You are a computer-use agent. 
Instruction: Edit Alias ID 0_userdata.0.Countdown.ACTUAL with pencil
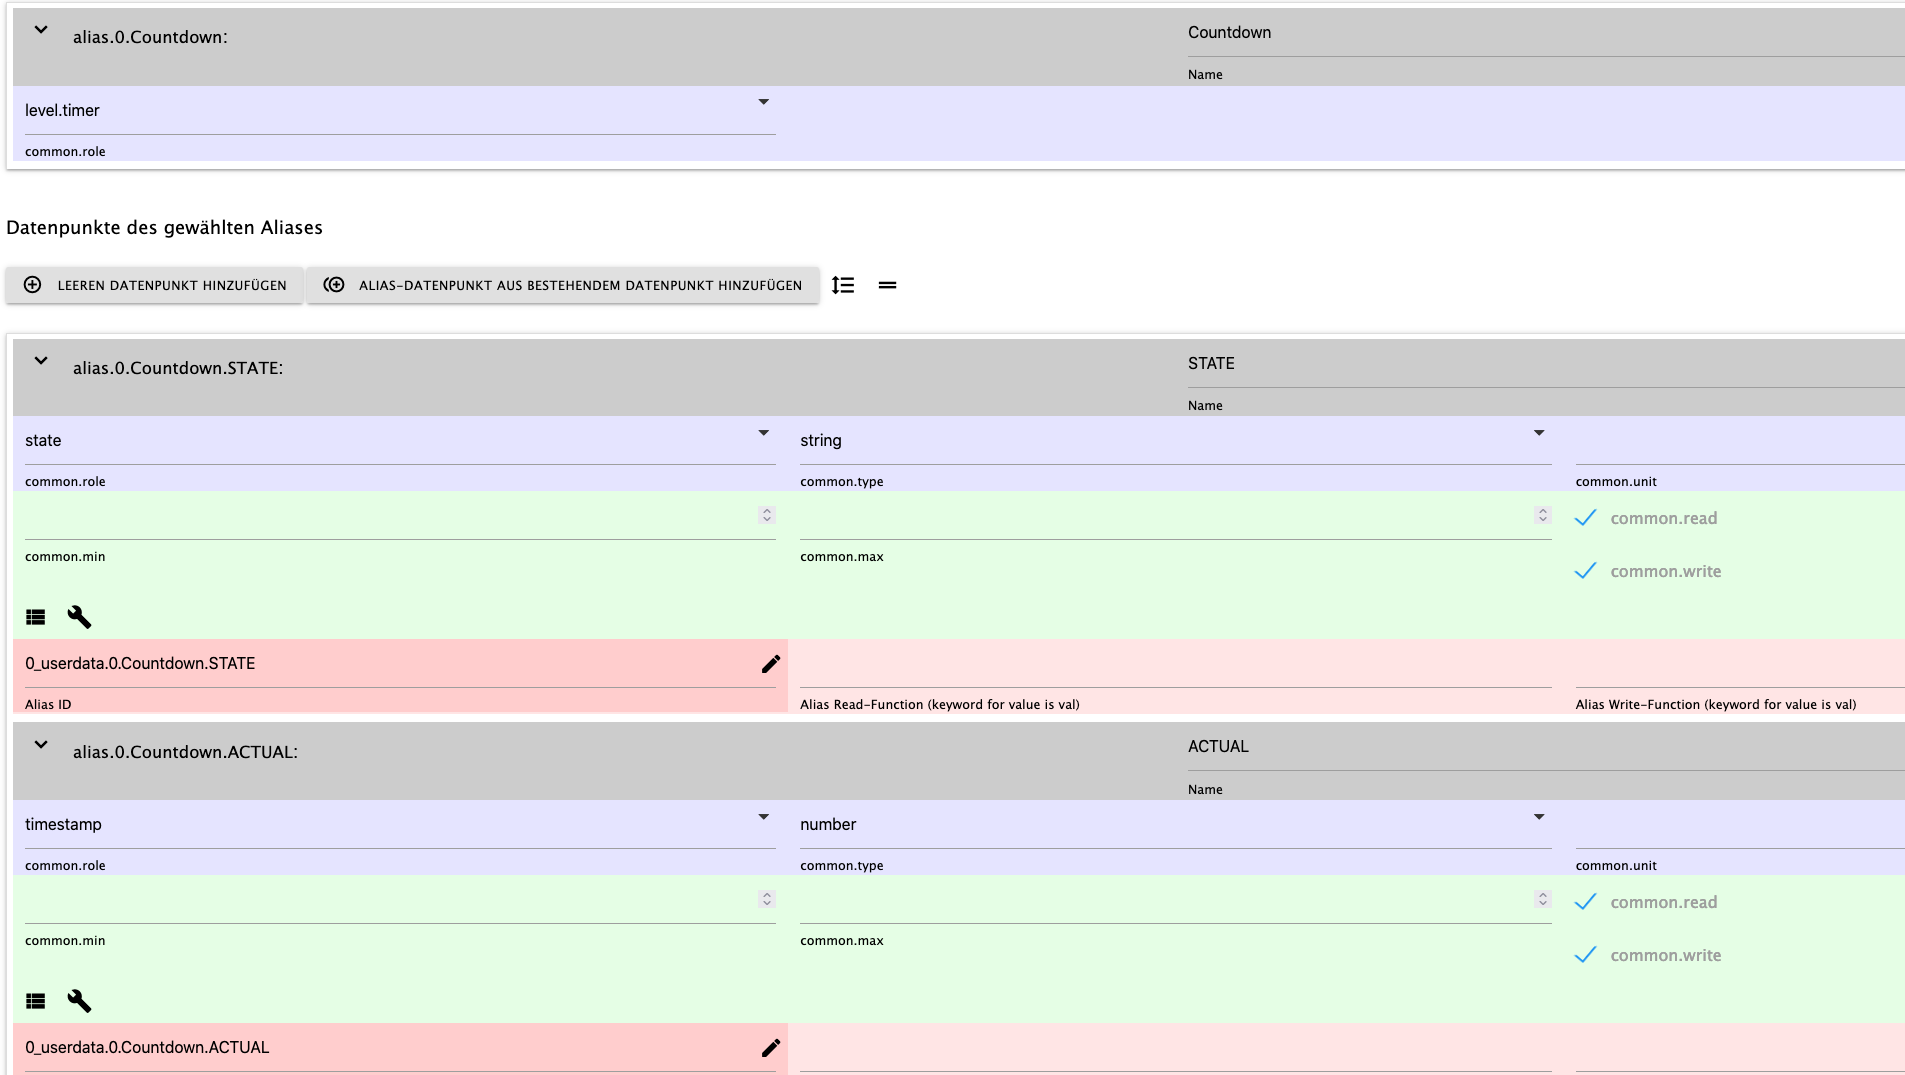[x=770, y=1048]
